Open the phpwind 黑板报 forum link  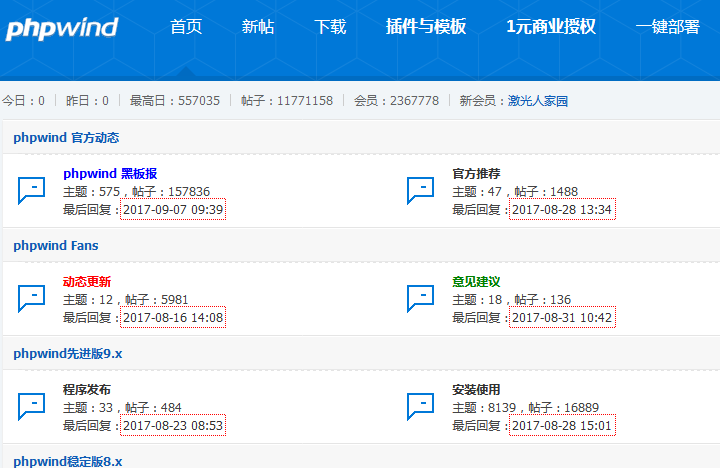pos(110,174)
